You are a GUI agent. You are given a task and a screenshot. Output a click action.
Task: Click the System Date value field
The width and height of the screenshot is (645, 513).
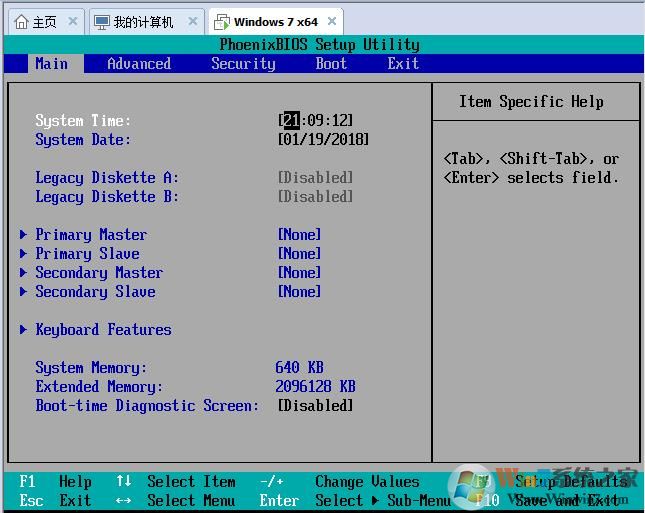tap(323, 140)
